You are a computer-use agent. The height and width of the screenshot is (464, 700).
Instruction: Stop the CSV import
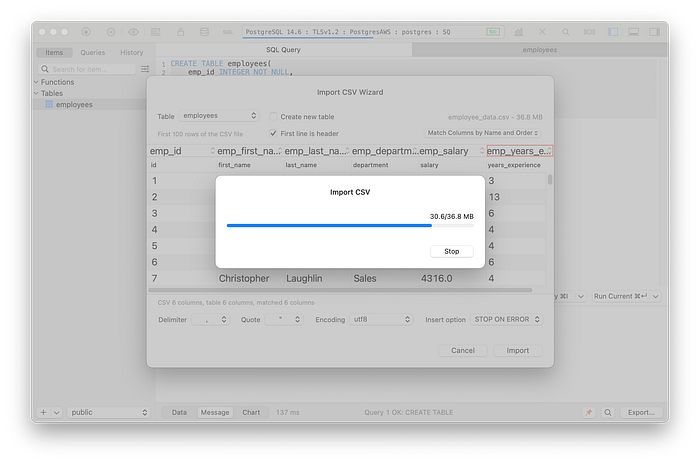451,251
